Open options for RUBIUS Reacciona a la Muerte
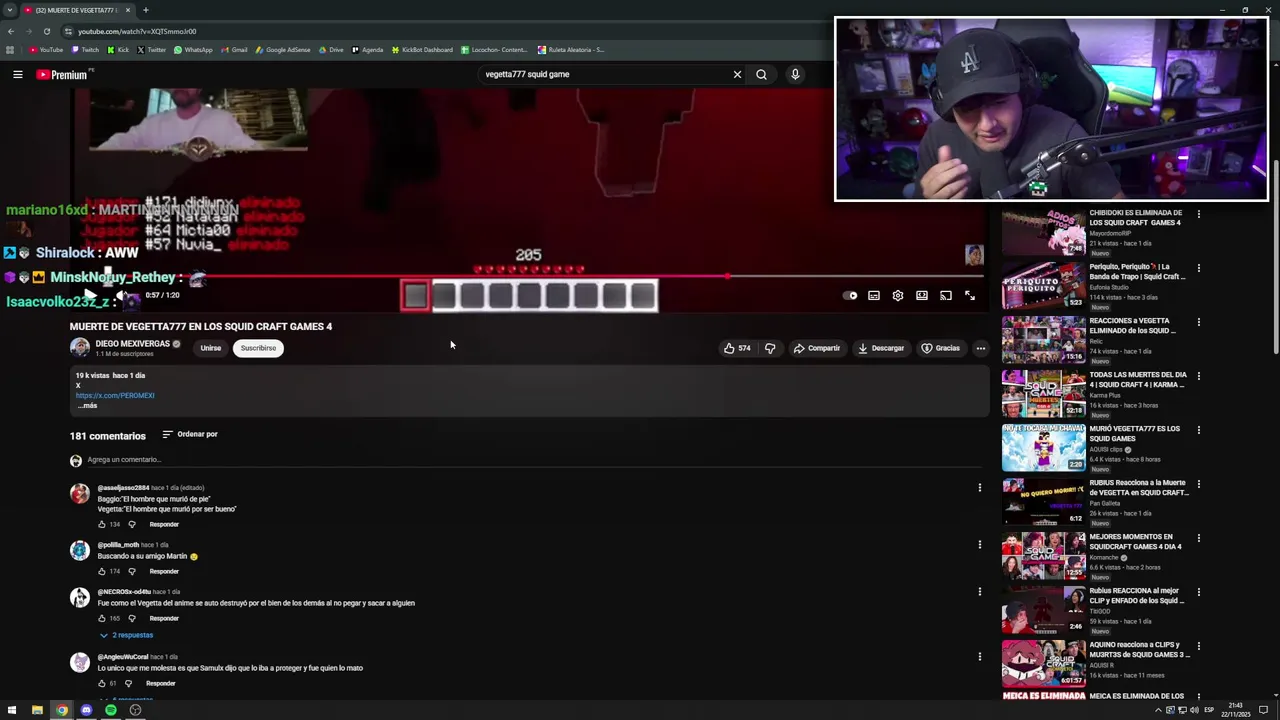The height and width of the screenshot is (720, 1280). (1198, 484)
